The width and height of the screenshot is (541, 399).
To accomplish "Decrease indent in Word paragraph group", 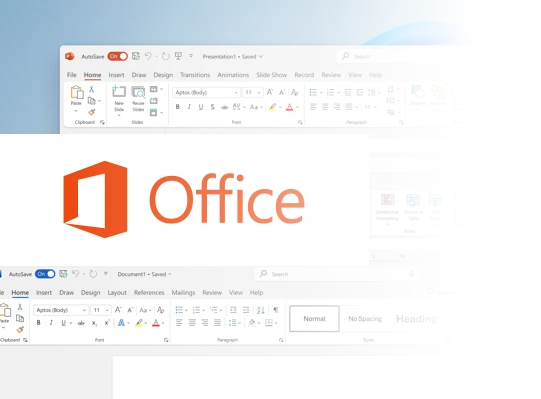I will coord(233,310).
